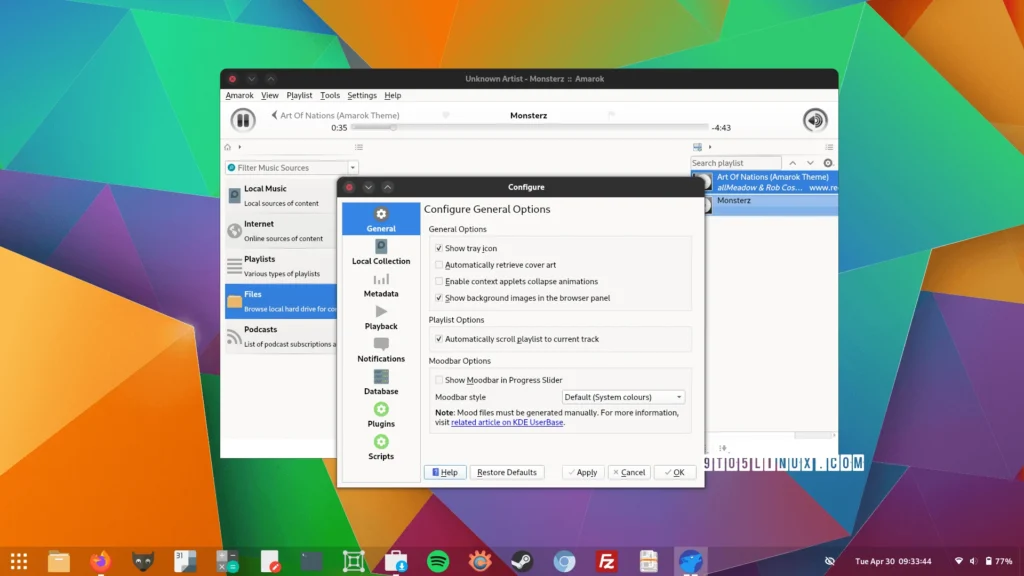Expand the arrow next to the playlist breadcrumb icon
The height and width of the screenshot is (576, 1024).
tap(710, 147)
